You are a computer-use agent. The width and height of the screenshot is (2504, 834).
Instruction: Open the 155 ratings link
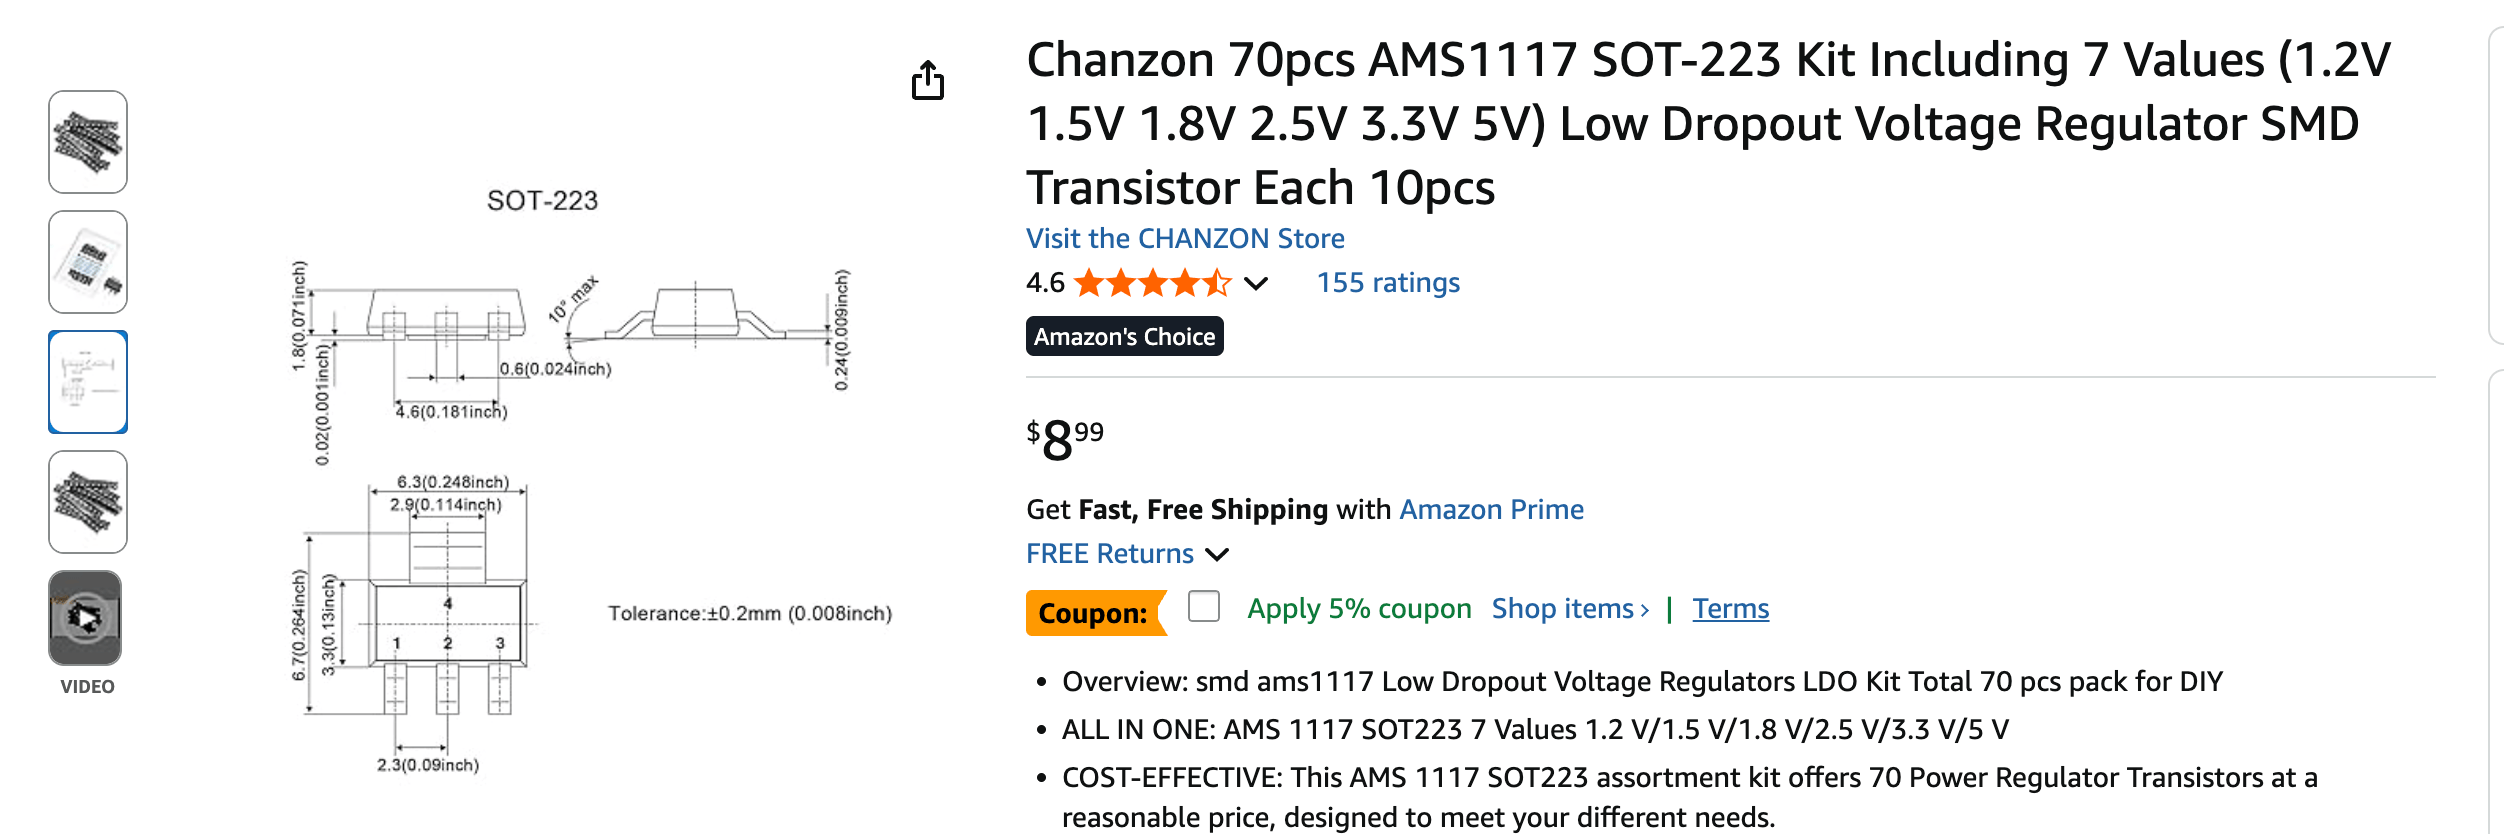pyautogui.click(x=1388, y=283)
